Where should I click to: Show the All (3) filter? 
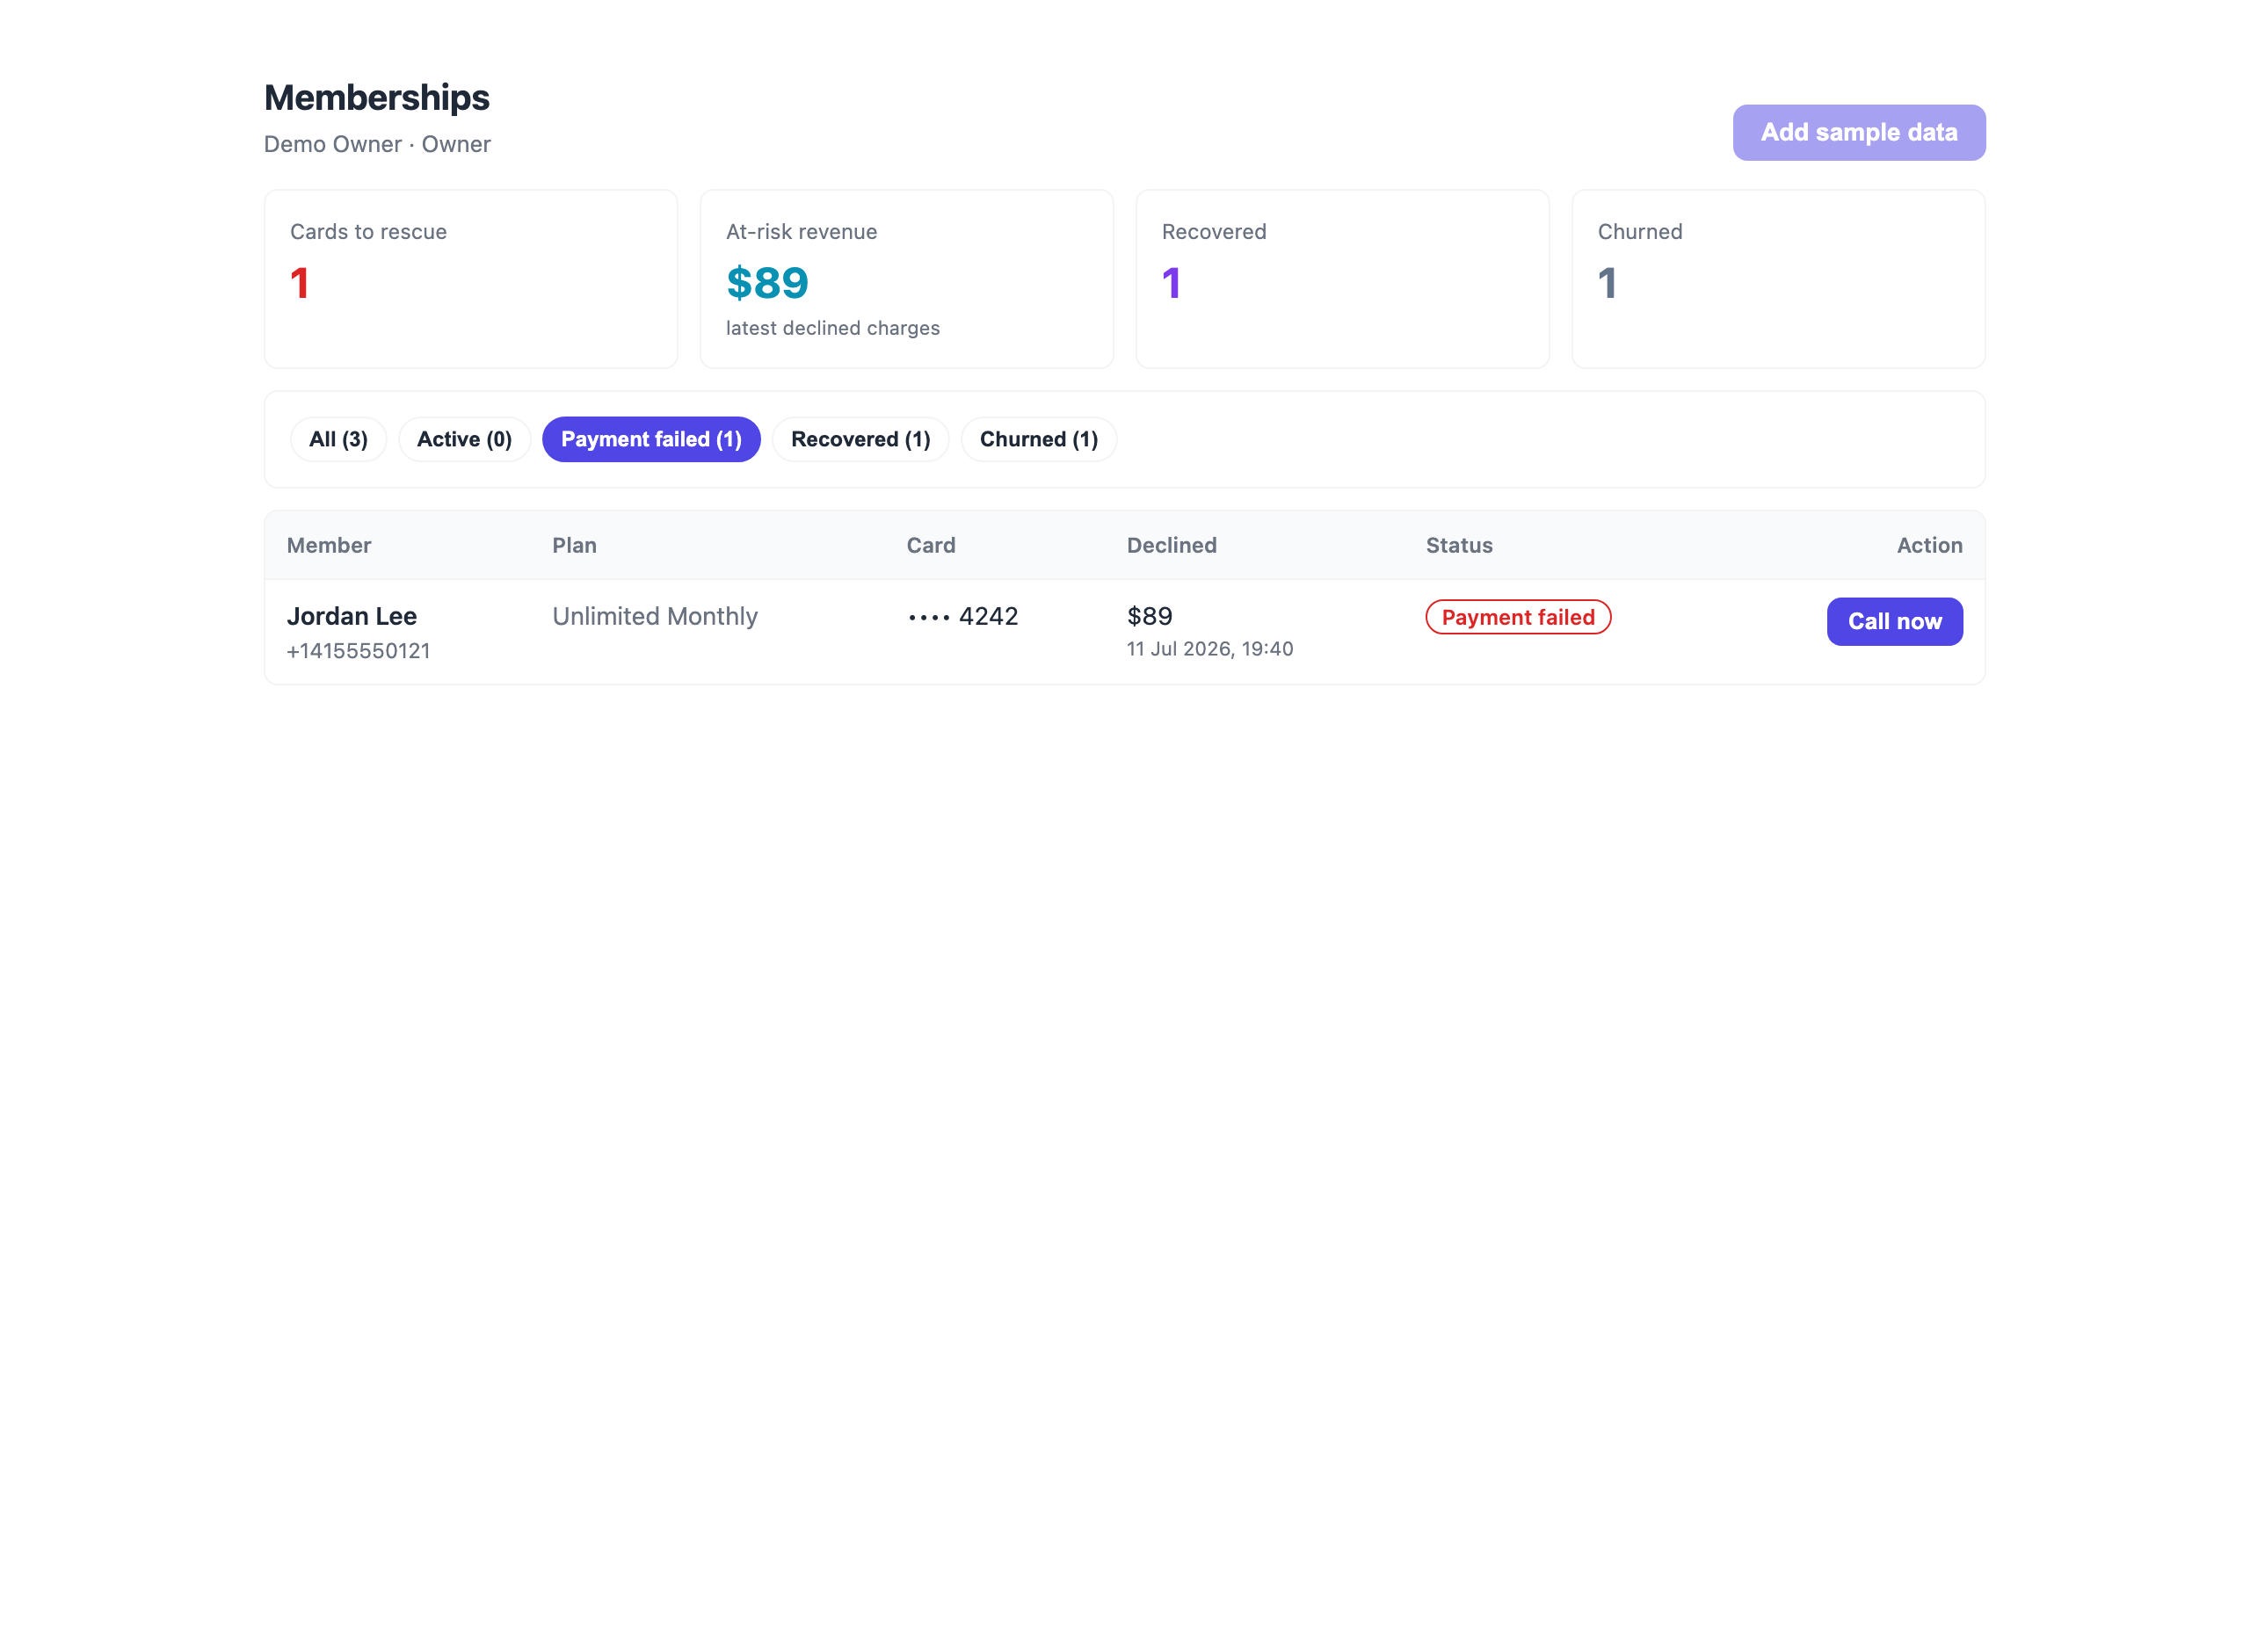click(x=338, y=439)
